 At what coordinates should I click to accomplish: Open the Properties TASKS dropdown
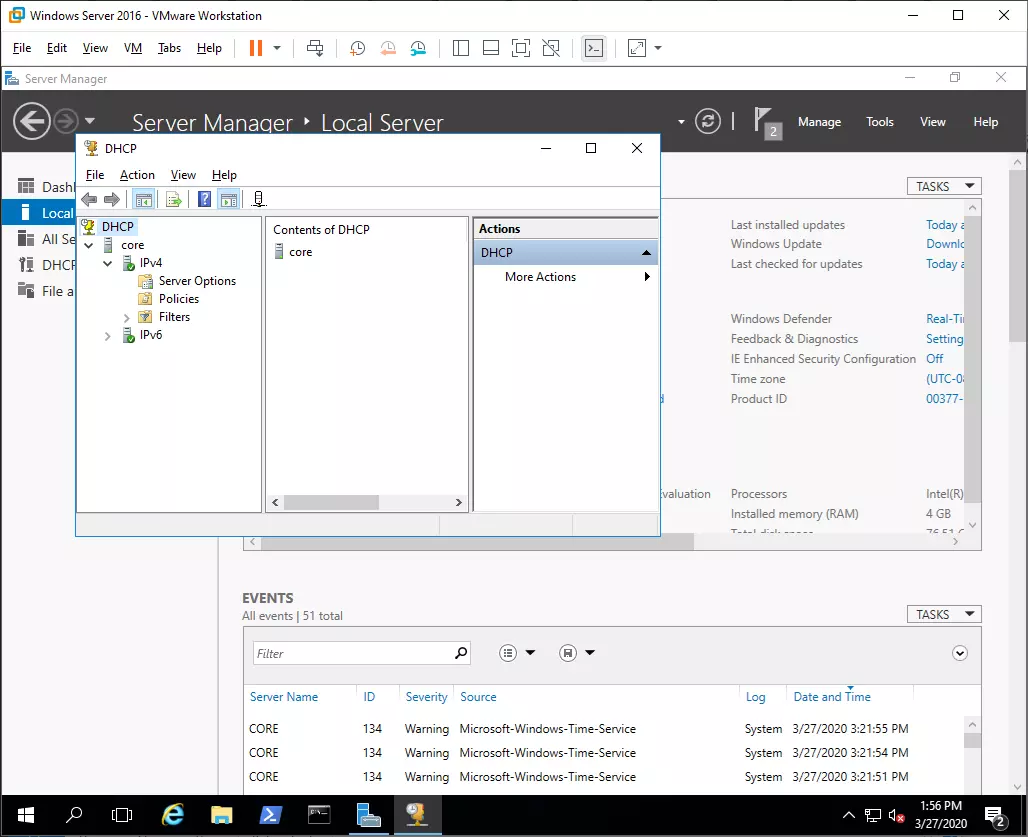pos(944,186)
